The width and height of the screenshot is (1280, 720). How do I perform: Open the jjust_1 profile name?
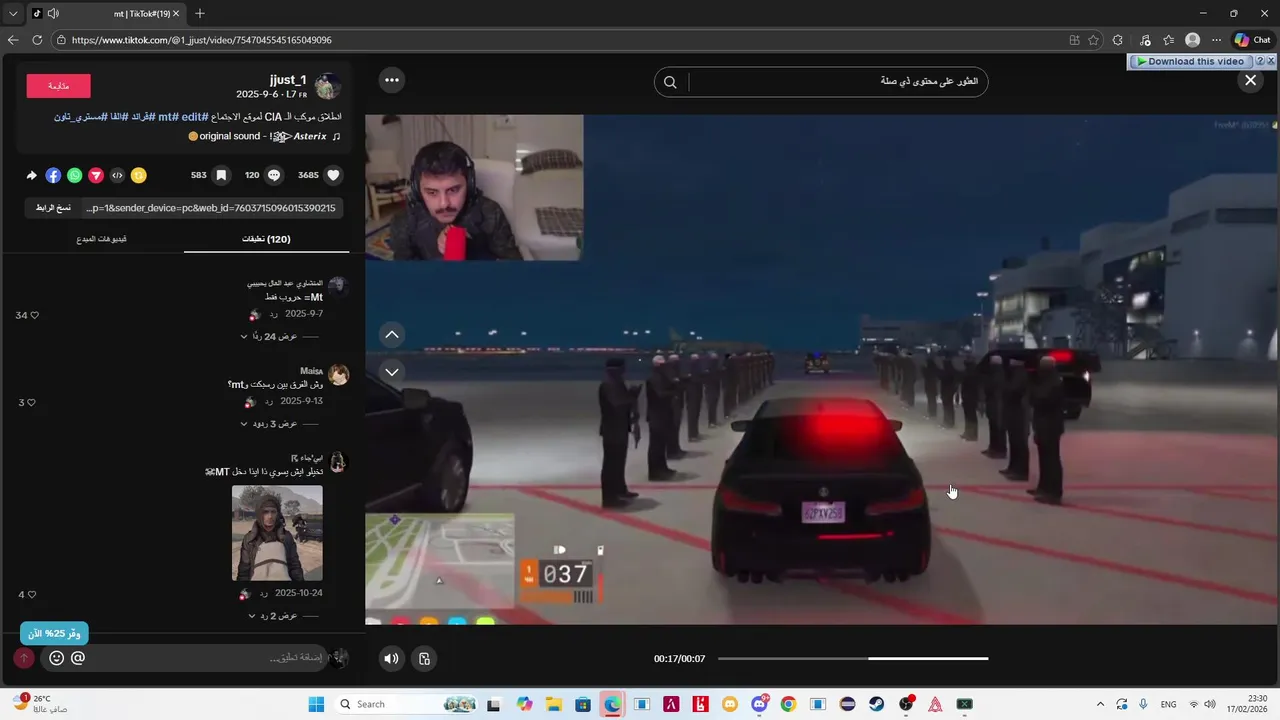(x=288, y=80)
